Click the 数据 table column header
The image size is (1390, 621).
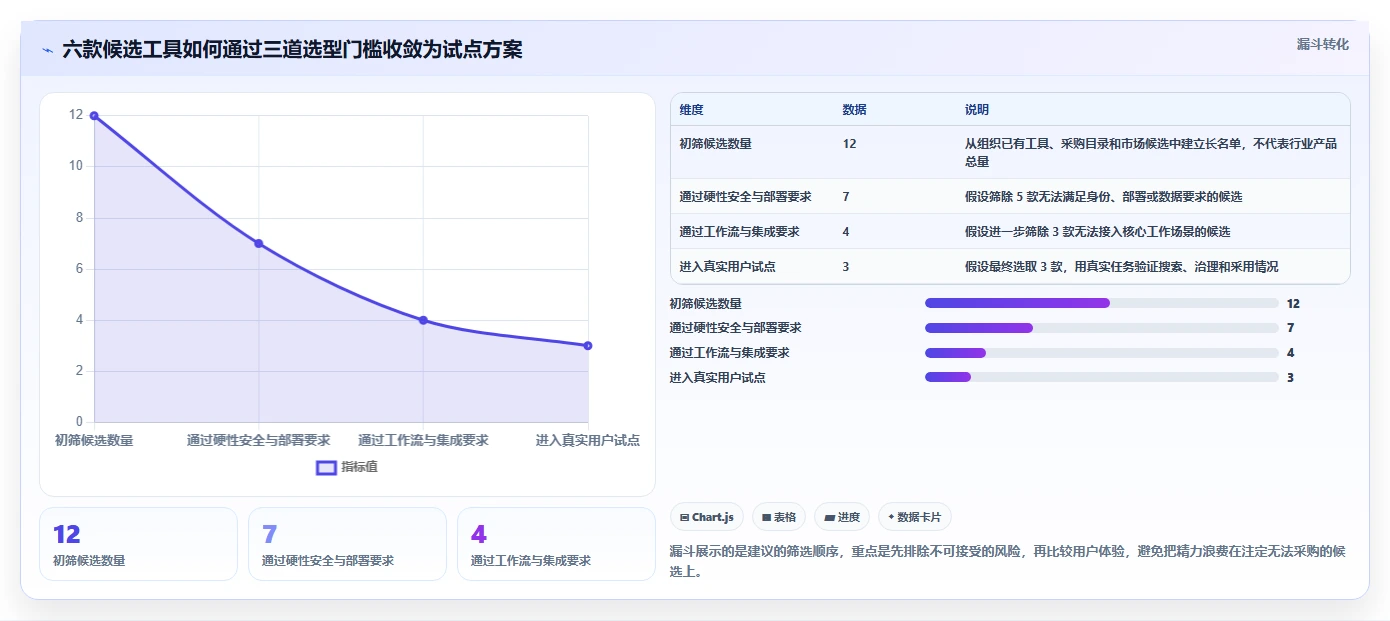(x=854, y=110)
